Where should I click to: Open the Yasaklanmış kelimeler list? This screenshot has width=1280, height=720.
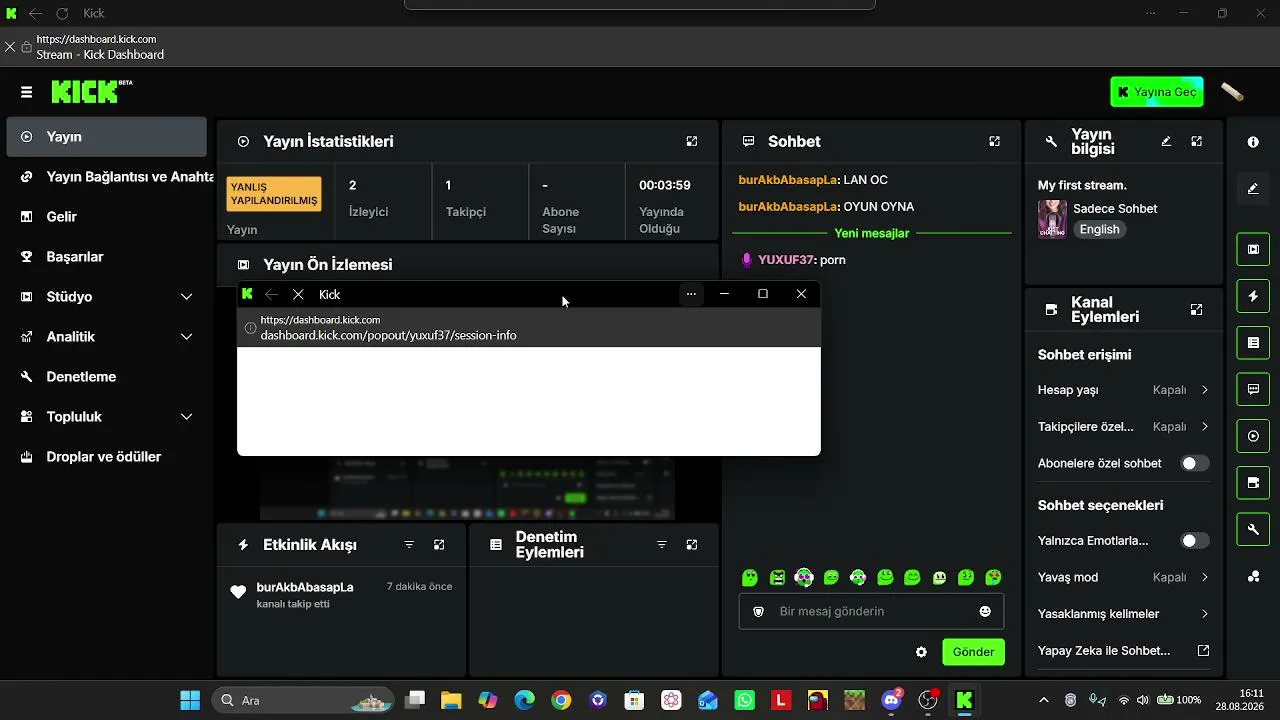tap(1123, 614)
